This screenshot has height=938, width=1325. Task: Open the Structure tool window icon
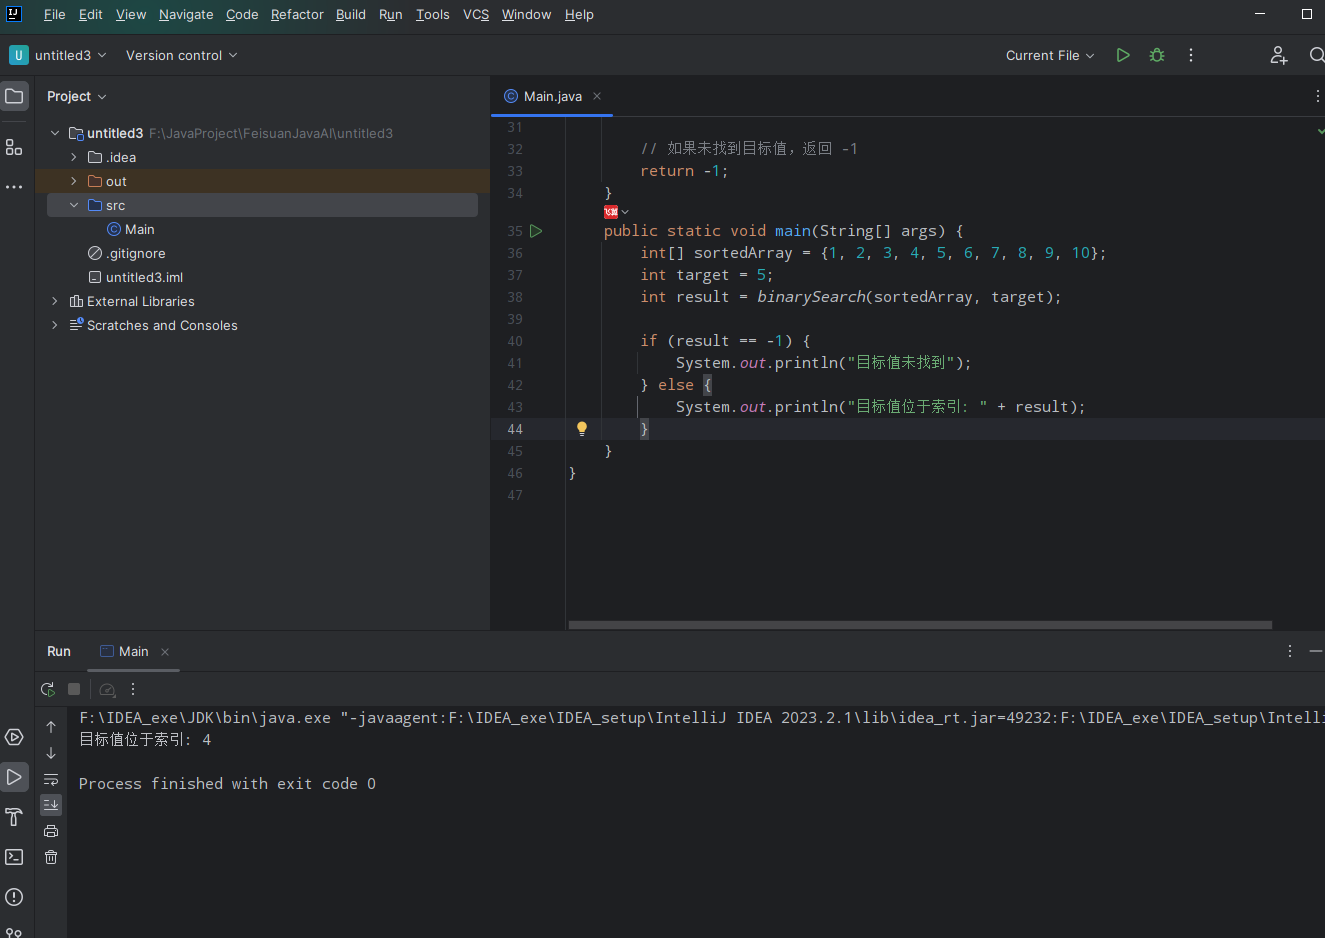click(x=14, y=147)
